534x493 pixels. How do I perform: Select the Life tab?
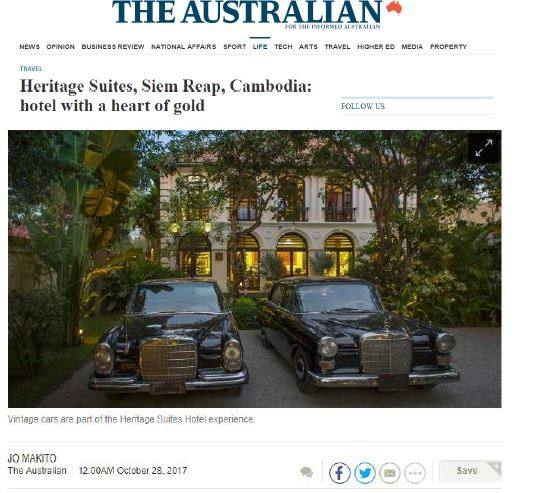coord(260,47)
